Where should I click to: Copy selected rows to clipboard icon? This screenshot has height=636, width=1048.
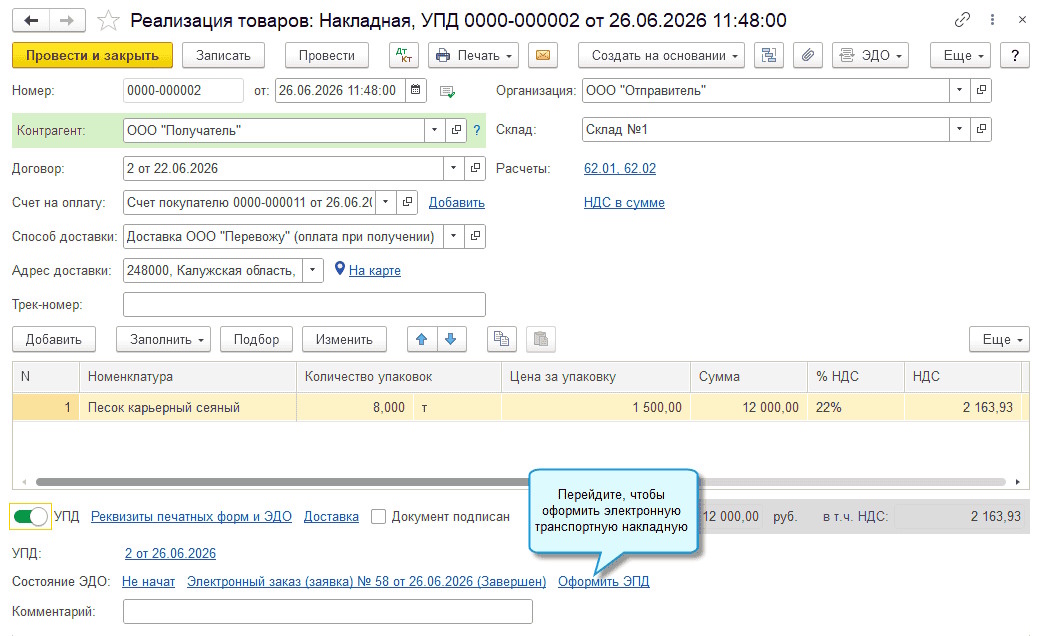tap(501, 339)
